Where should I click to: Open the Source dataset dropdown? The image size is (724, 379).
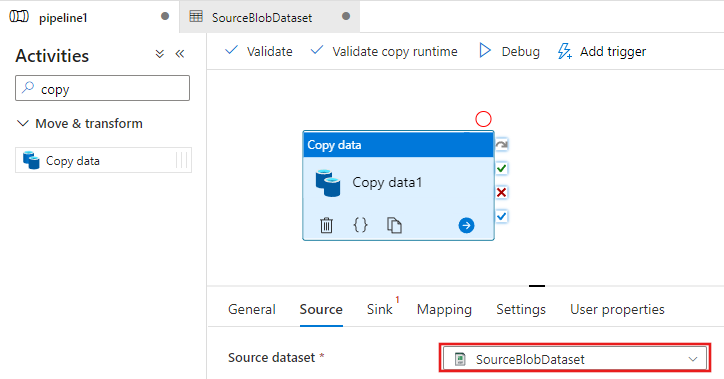[x=574, y=359]
